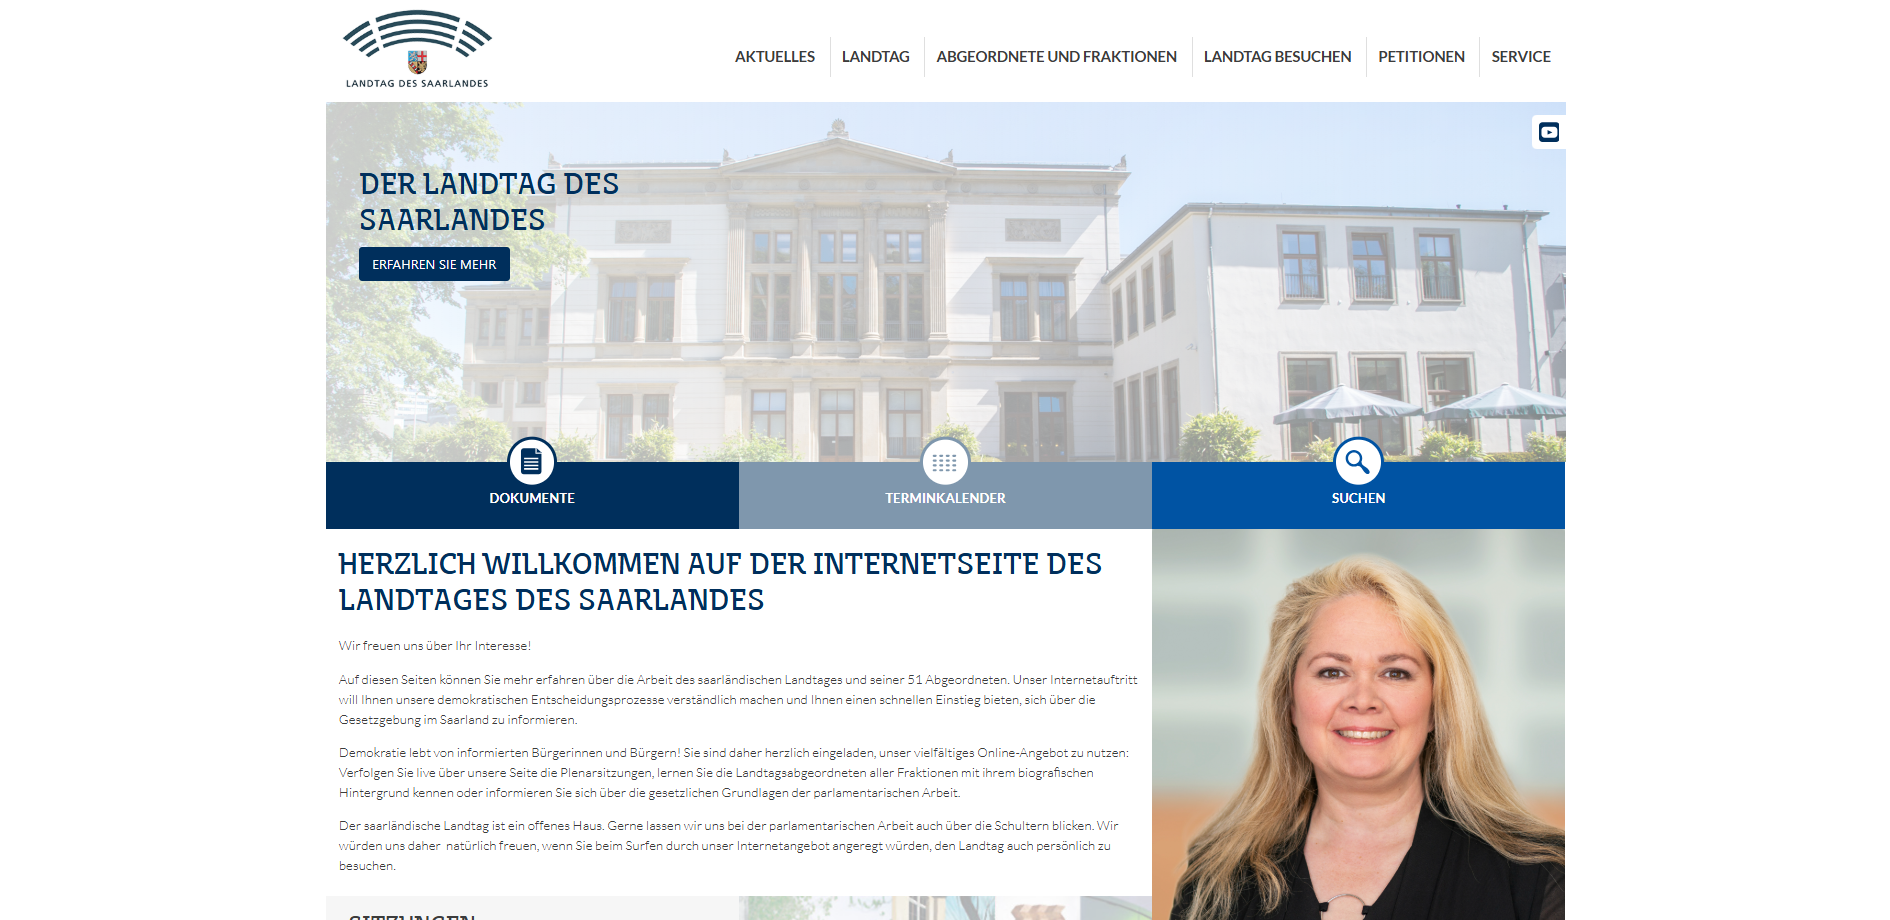Click the magnifying glass search icon

(x=1357, y=461)
